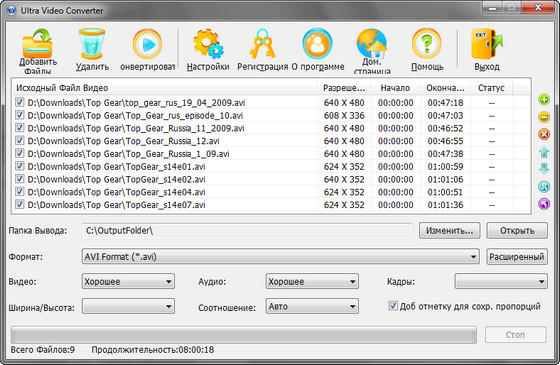Click the Выход exit door icon
The image size is (560, 365).
pos(487,44)
